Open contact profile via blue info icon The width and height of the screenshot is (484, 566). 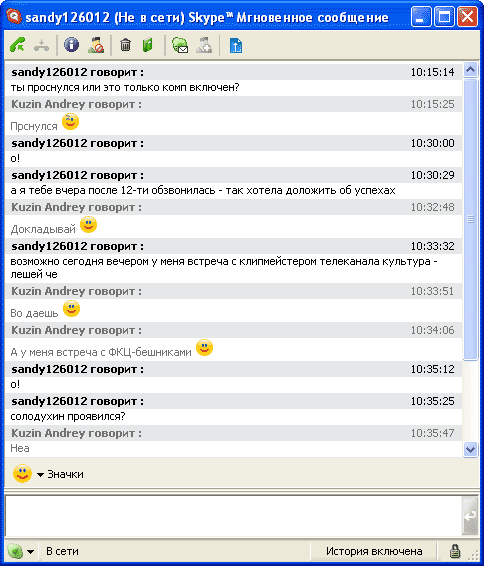[x=71, y=45]
